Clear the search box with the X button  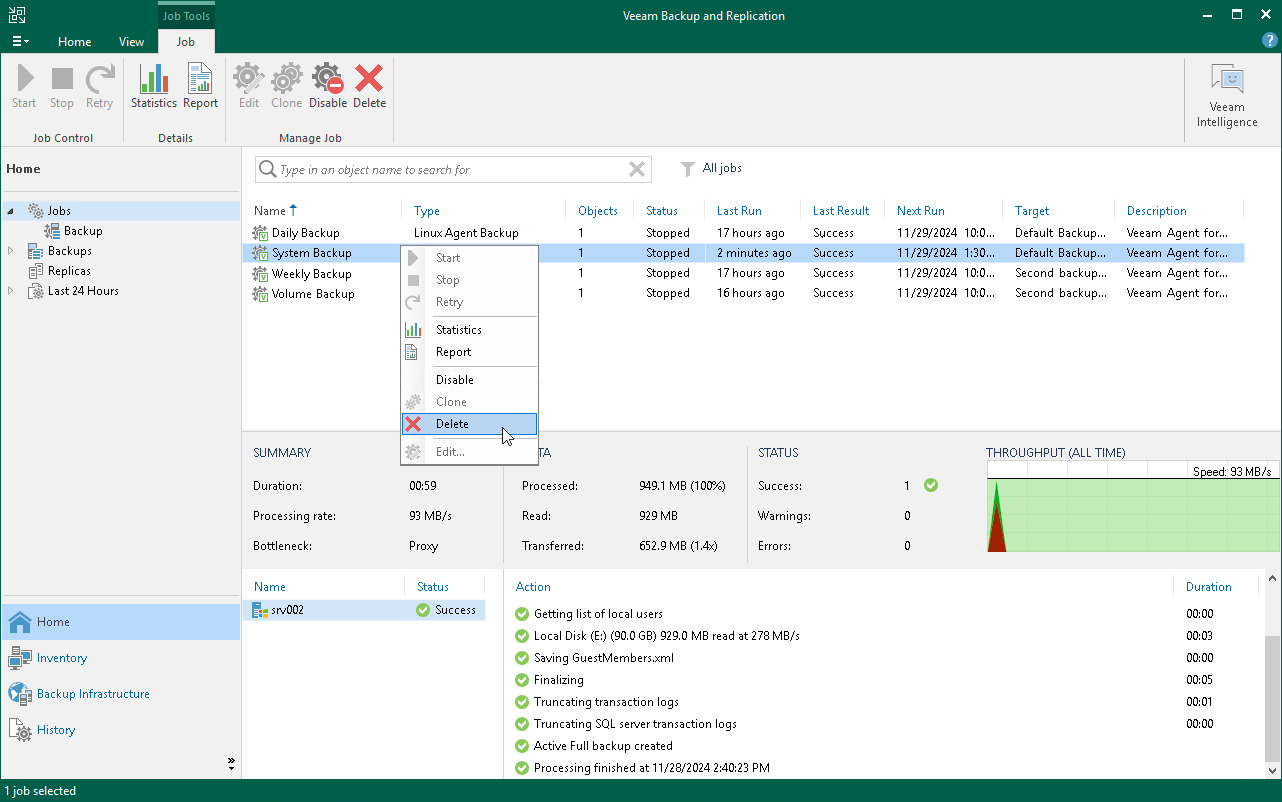(637, 169)
